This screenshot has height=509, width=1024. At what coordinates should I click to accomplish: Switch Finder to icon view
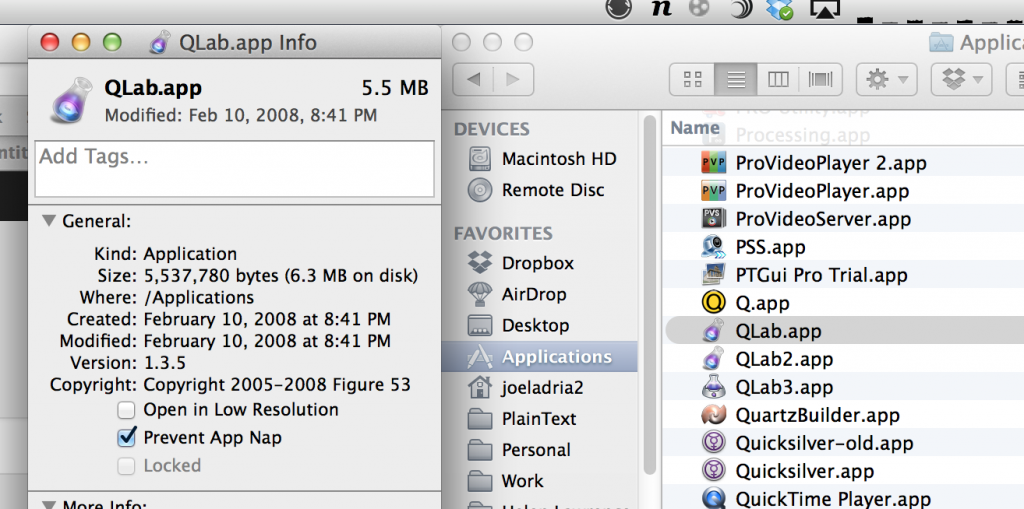(x=692, y=80)
